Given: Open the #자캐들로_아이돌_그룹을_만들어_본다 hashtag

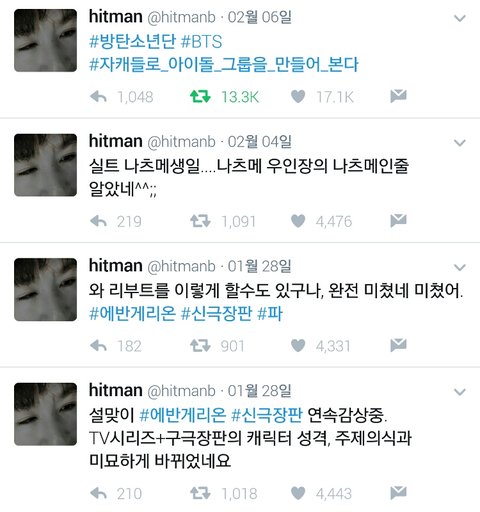Looking at the screenshot, I should click(224, 65).
